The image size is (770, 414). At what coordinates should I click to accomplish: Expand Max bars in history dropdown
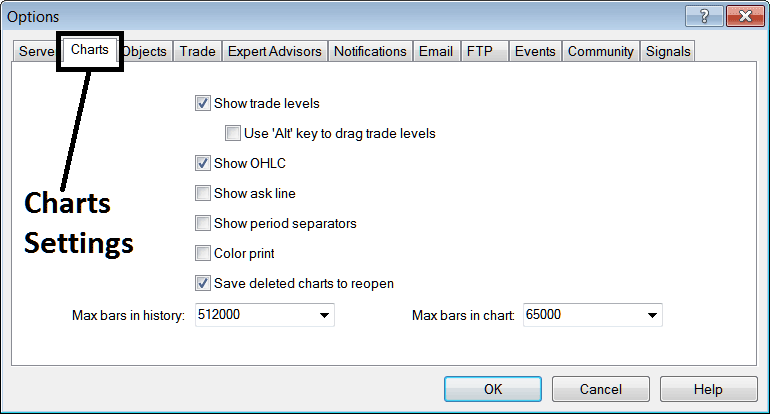click(x=324, y=315)
